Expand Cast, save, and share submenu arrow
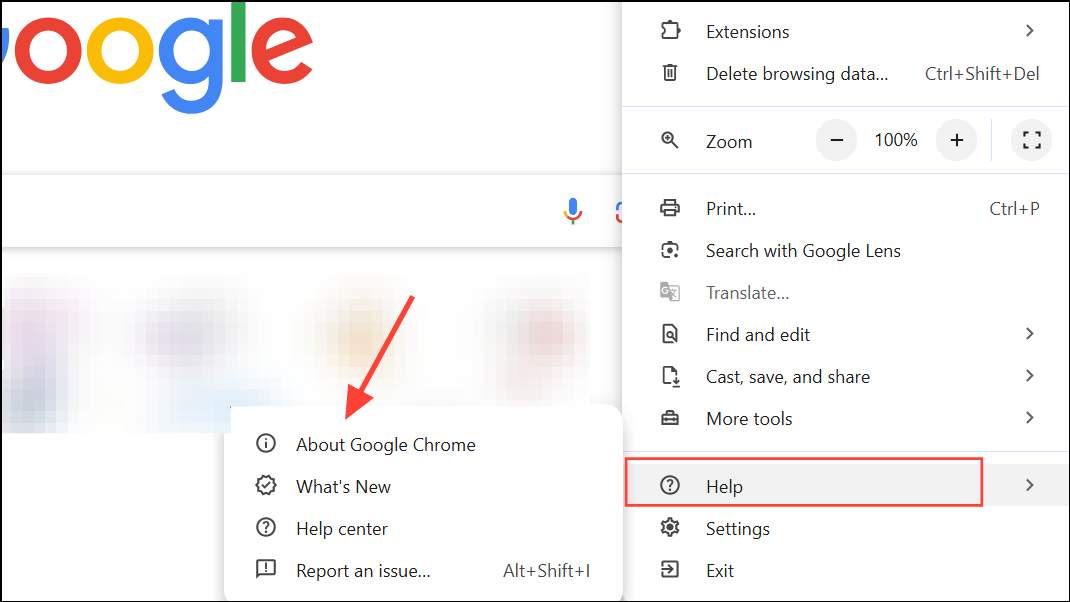This screenshot has width=1070, height=602. (1030, 376)
